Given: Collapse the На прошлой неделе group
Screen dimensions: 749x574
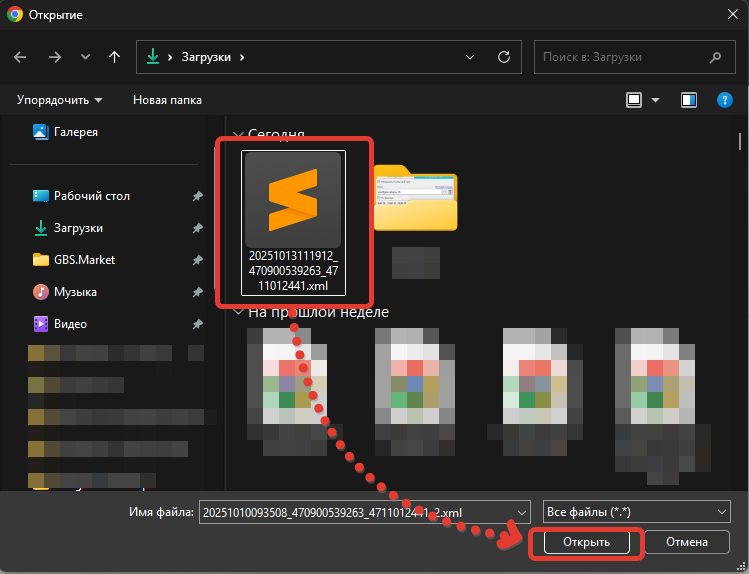Looking at the screenshot, I should pos(238,312).
